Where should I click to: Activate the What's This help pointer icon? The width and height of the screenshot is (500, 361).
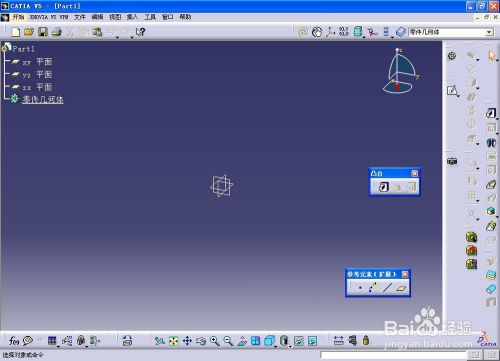tap(140, 32)
